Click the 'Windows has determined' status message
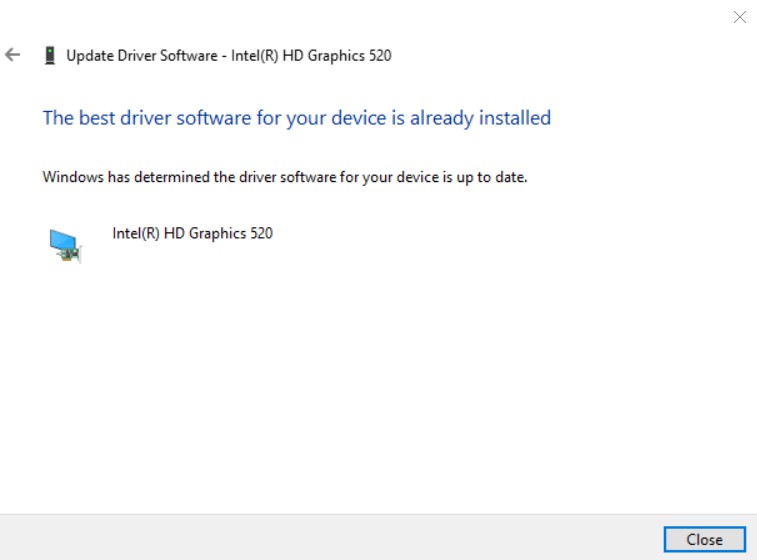This screenshot has height=560, width=757. pyautogui.click(x=285, y=177)
